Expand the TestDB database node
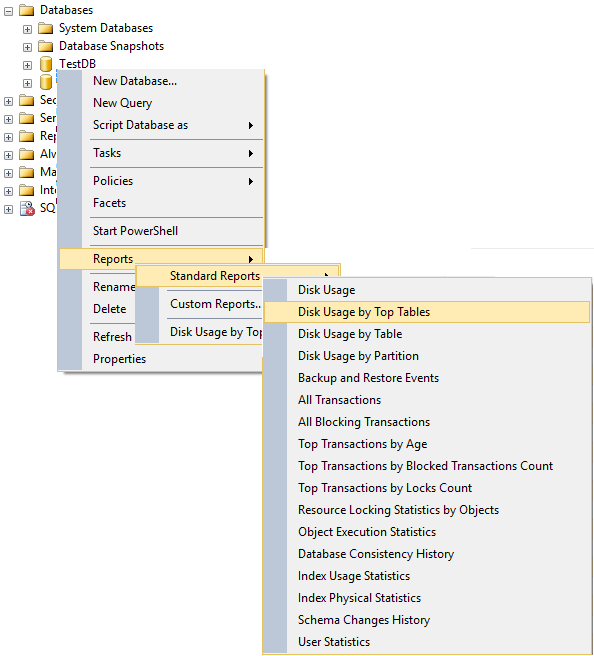Image resolution: width=594 pixels, height=656 pixels. point(27,65)
